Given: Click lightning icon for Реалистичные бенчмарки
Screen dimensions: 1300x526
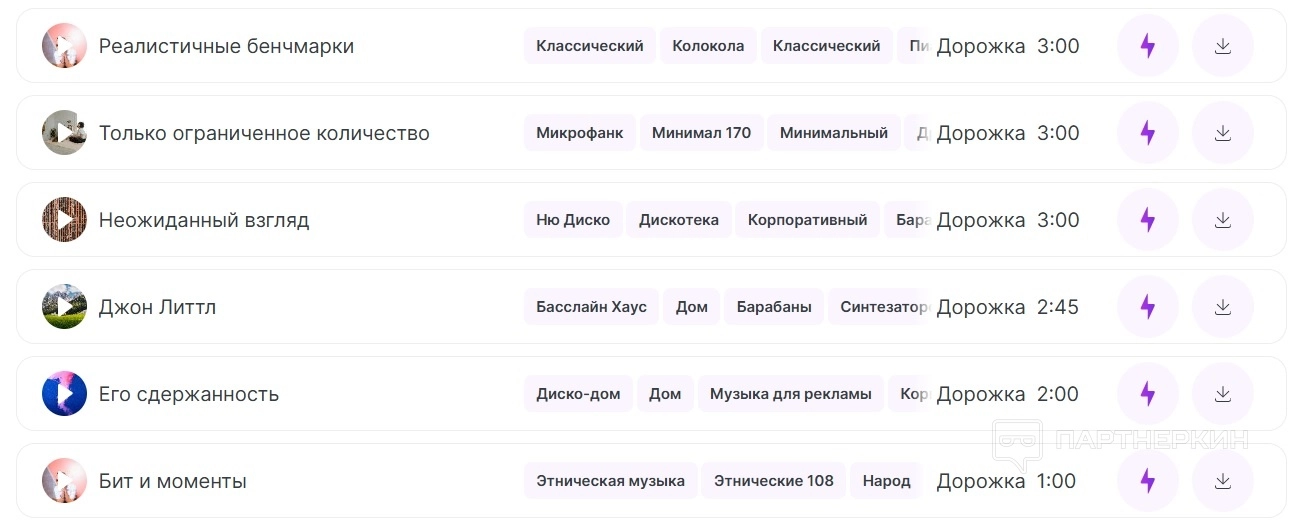Looking at the screenshot, I should pyautogui.click(x=1147, y=46).
